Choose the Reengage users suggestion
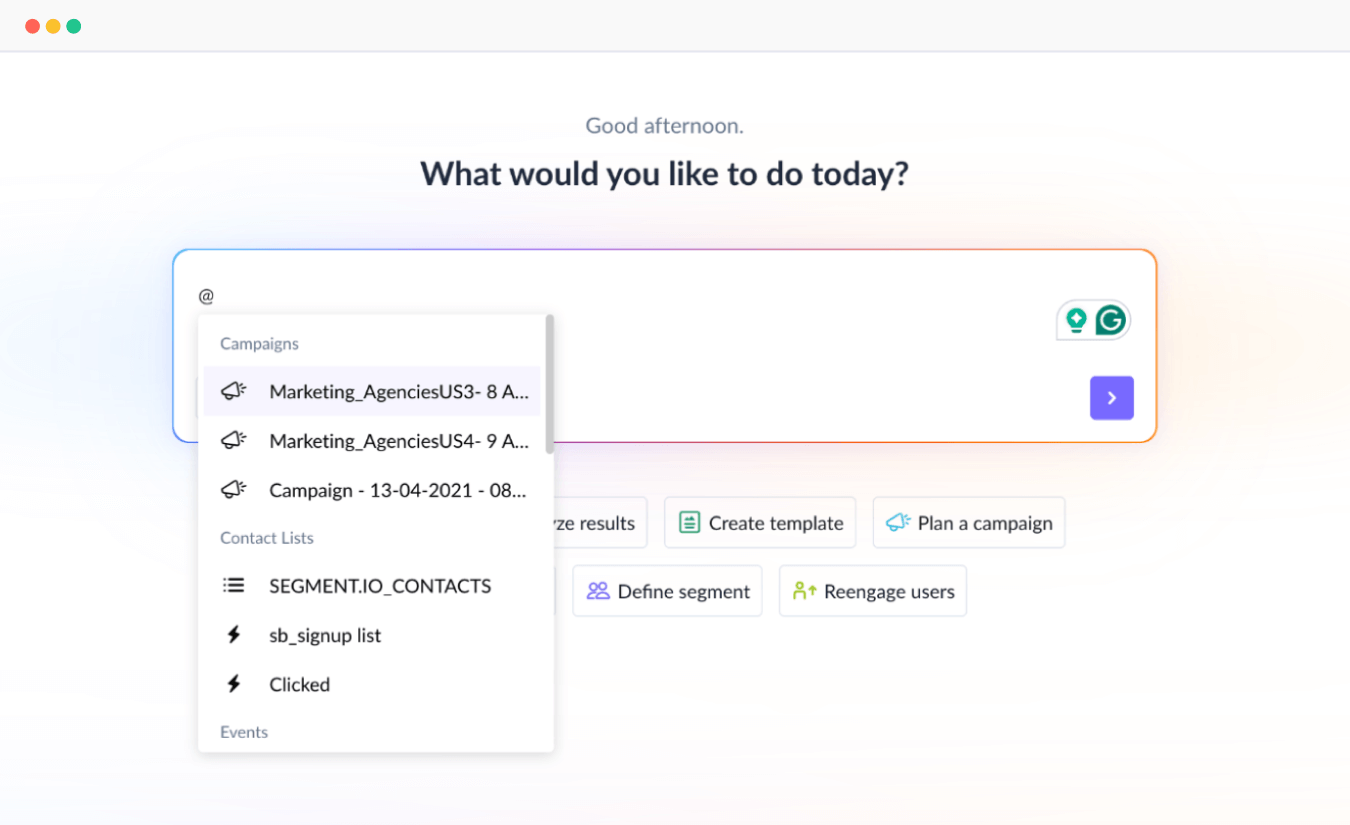 tap(873, 591)
